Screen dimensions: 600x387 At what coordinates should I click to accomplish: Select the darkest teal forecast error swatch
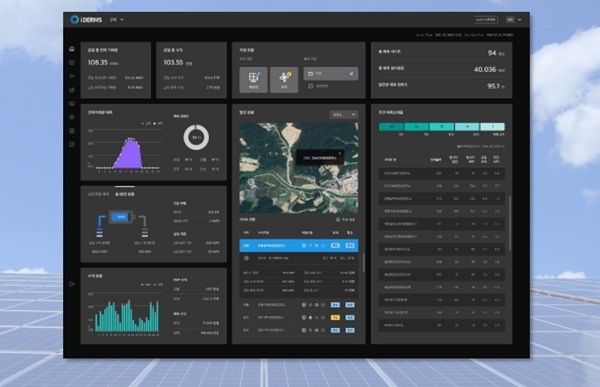(x=391, y=127)
